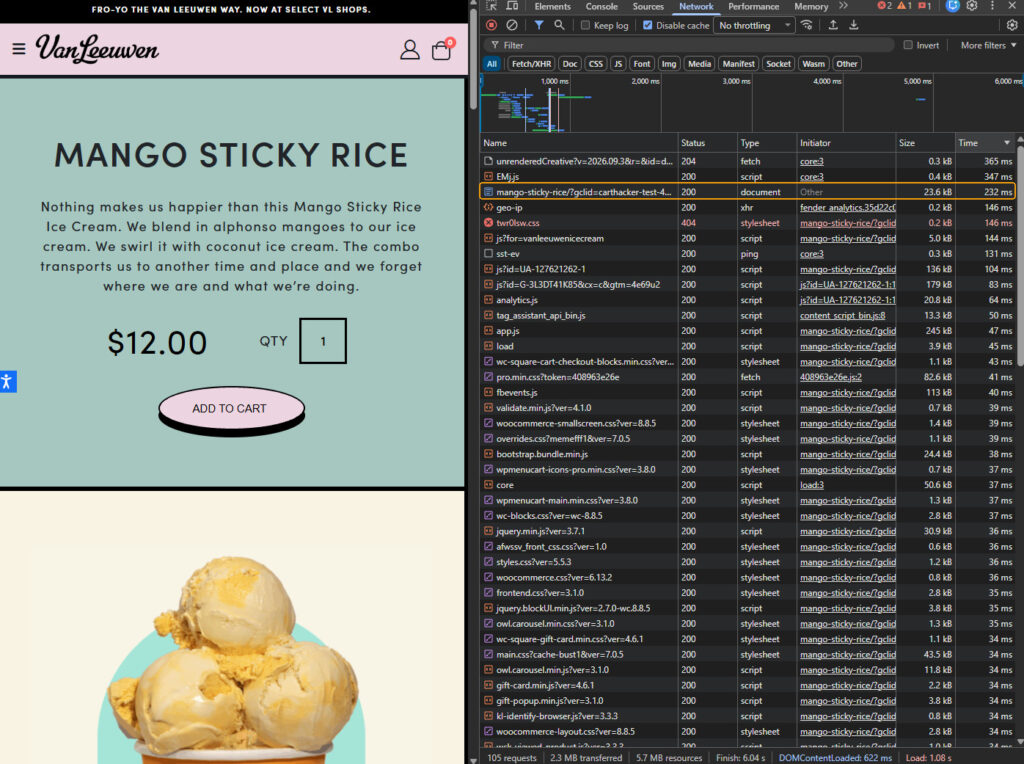Viewport: 1024px width, 764px height.
Task: Filter requests by JS
Action: coord(618,64)
